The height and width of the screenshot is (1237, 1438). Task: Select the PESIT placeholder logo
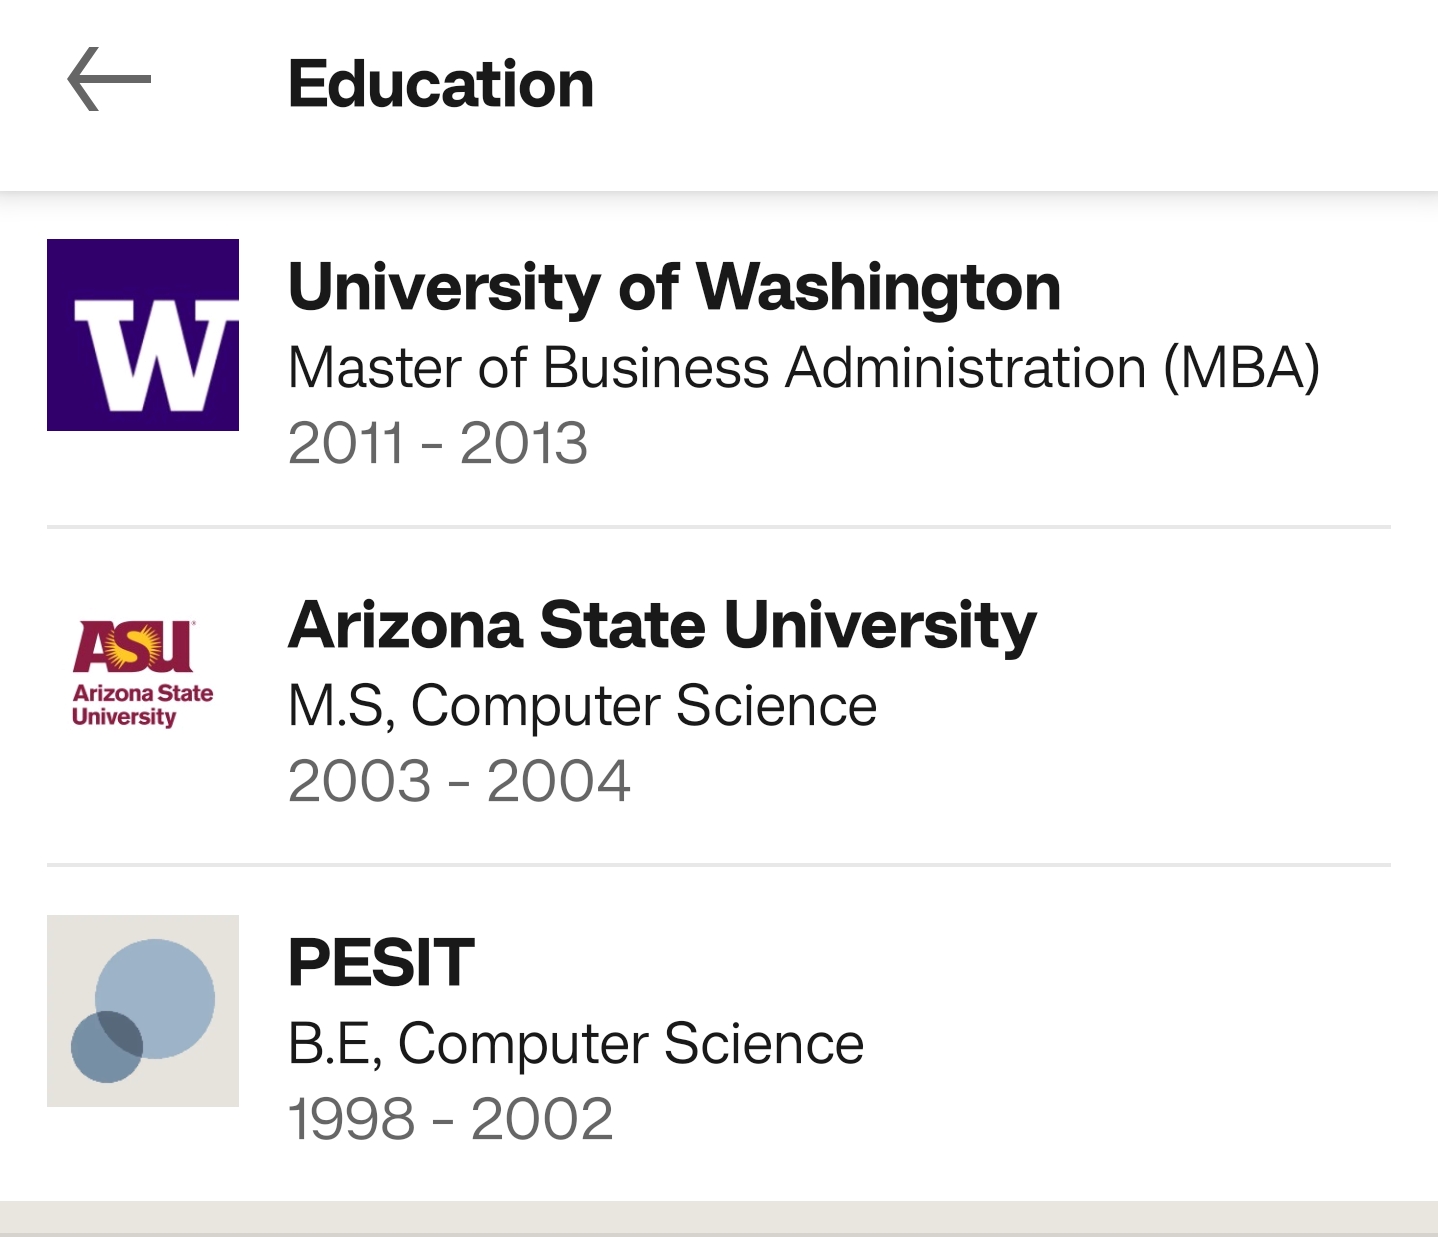143,1011
